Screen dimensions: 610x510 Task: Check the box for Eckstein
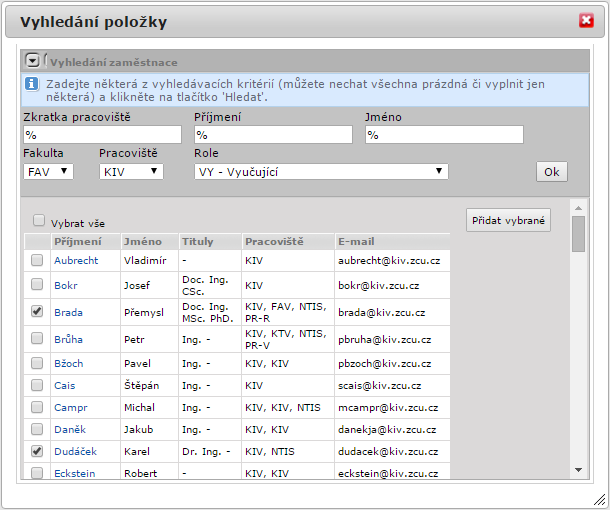[37, 473]
